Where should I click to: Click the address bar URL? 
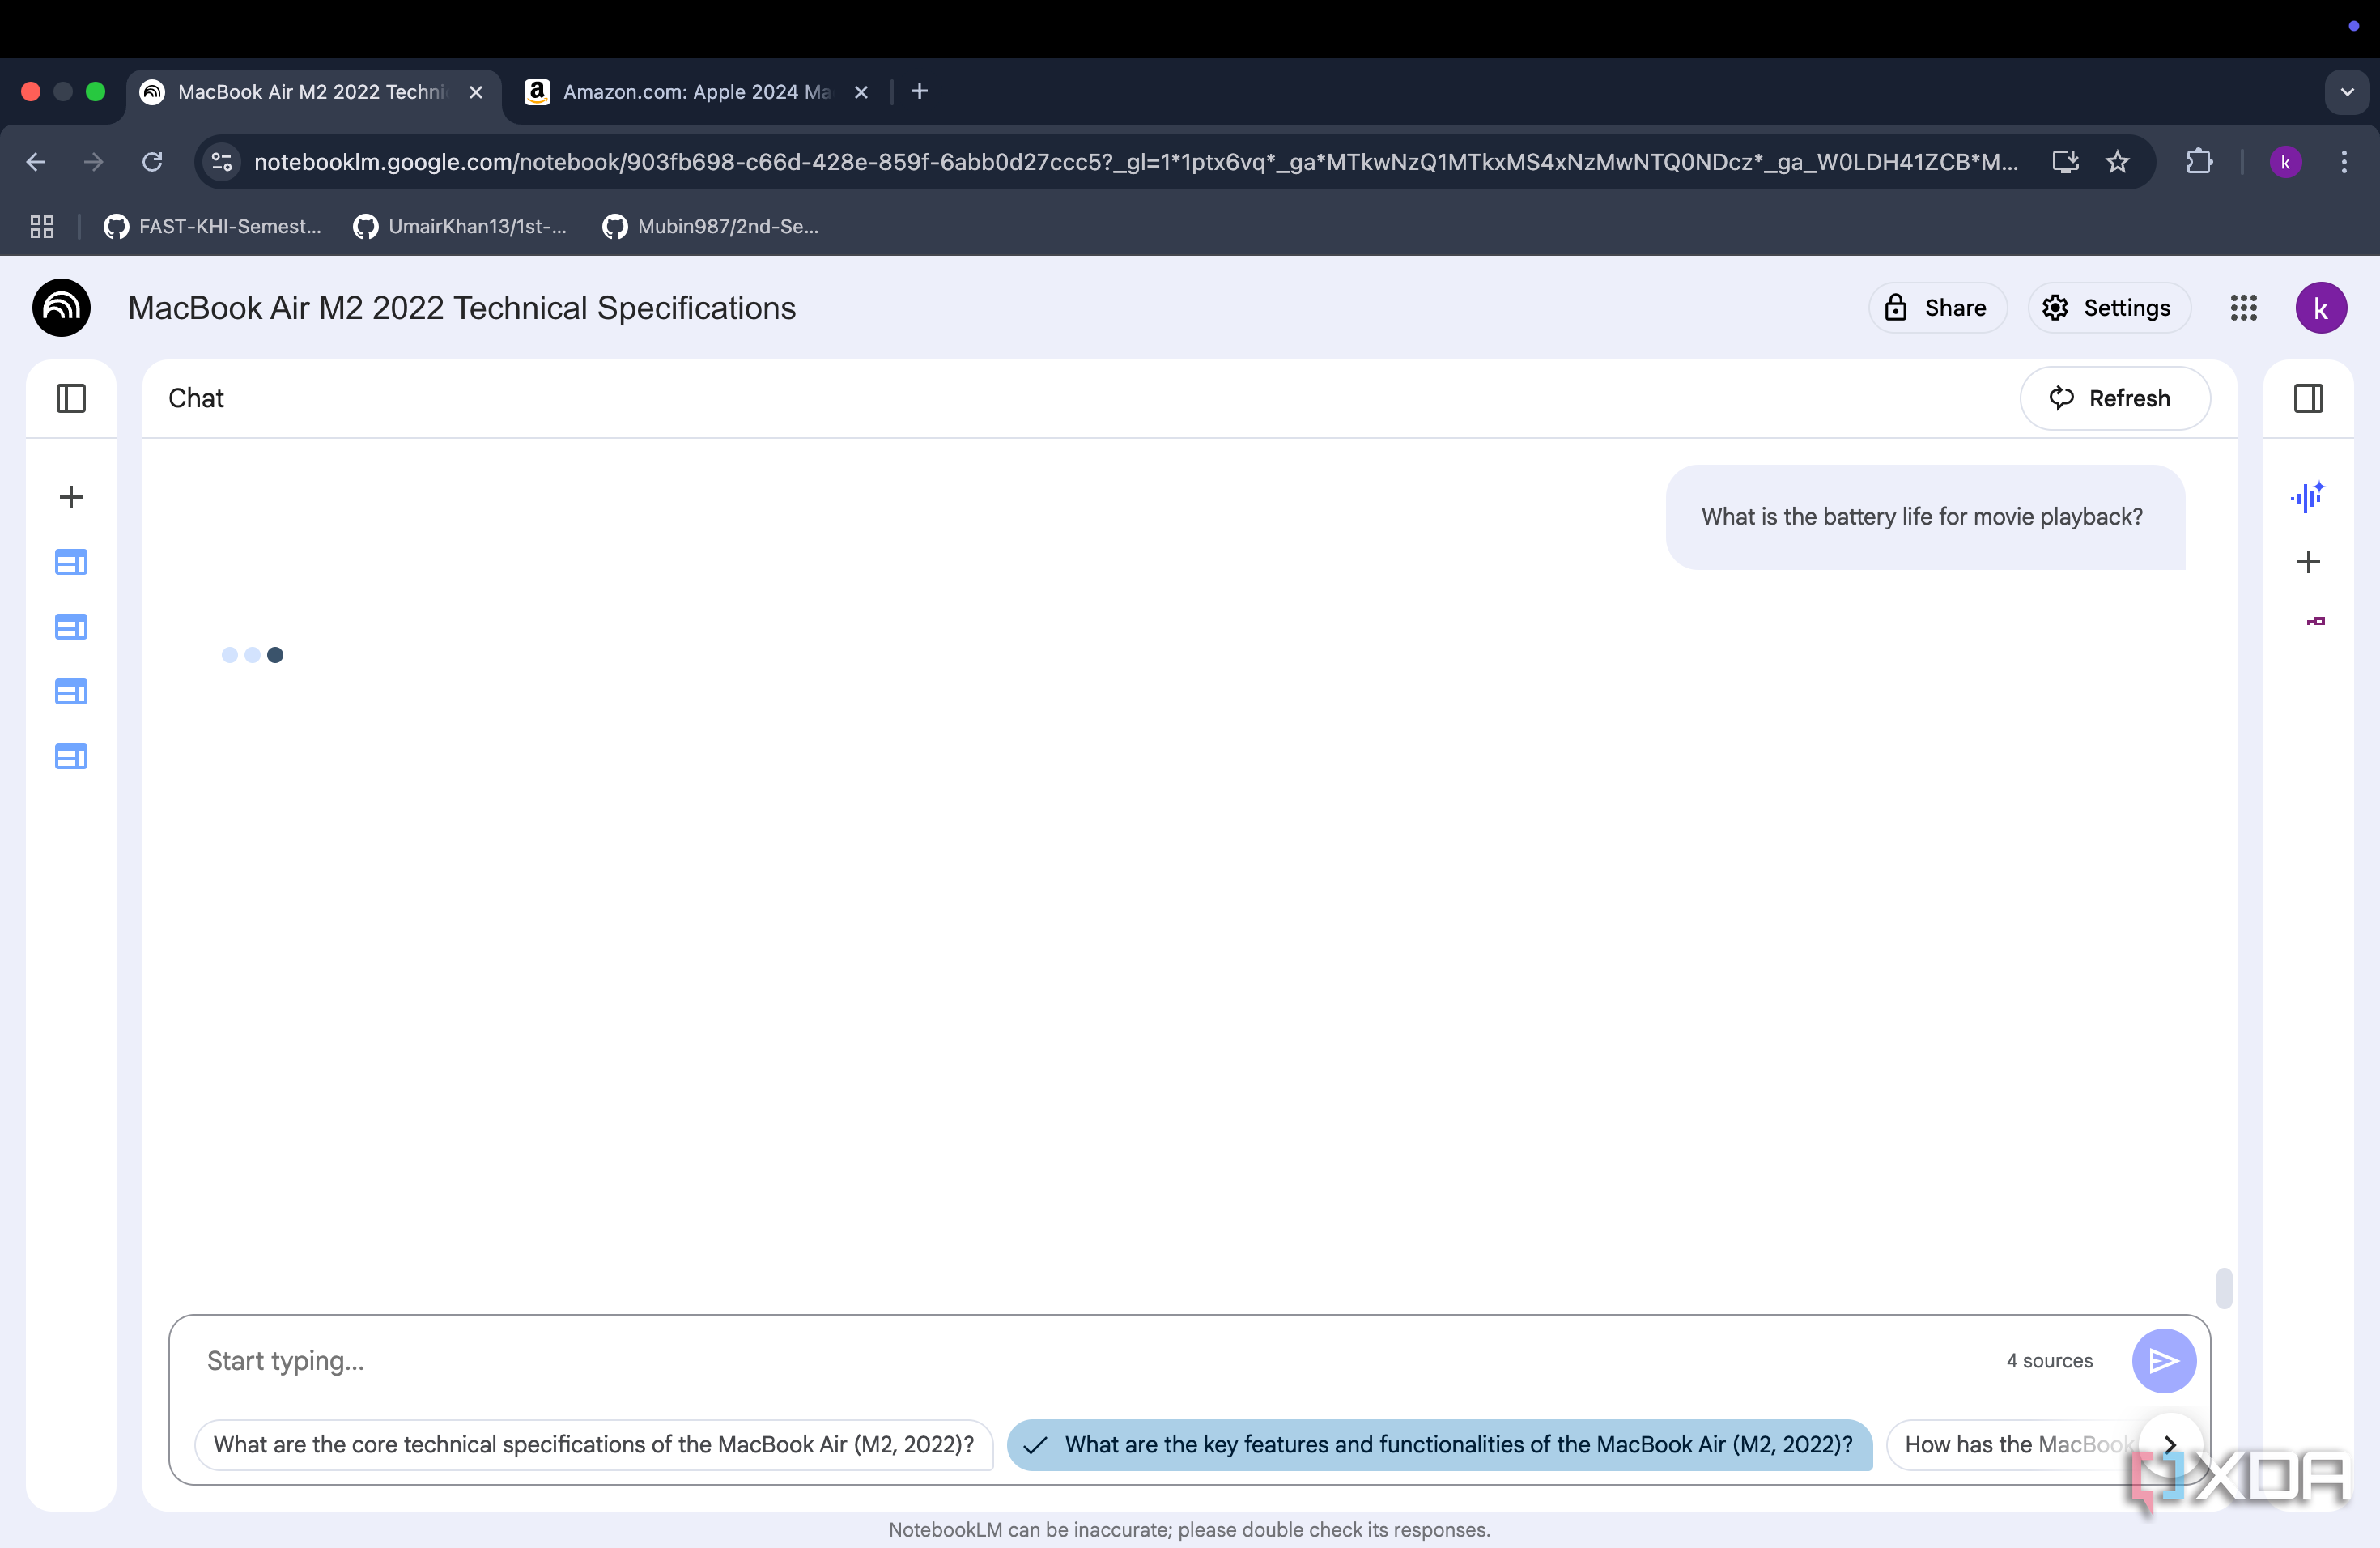[x=1136, y=162]
